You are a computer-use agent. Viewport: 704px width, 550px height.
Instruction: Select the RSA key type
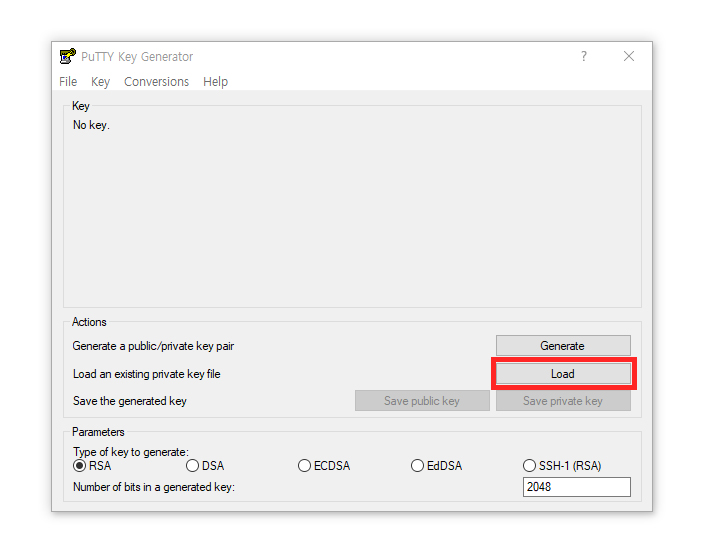pos(92,466)
